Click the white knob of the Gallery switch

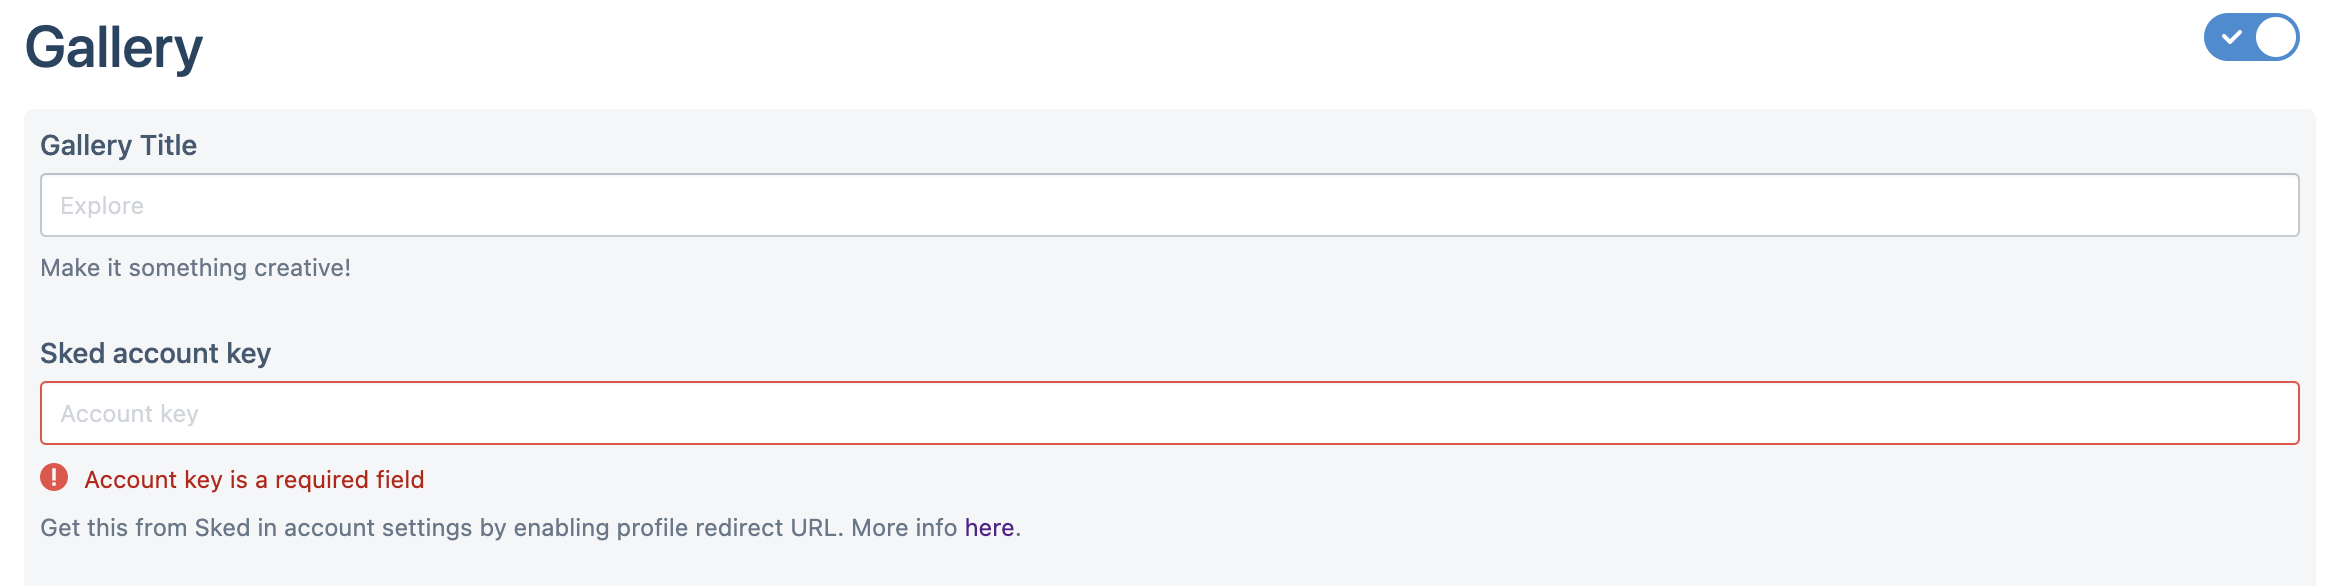[x=2276, y=37]
